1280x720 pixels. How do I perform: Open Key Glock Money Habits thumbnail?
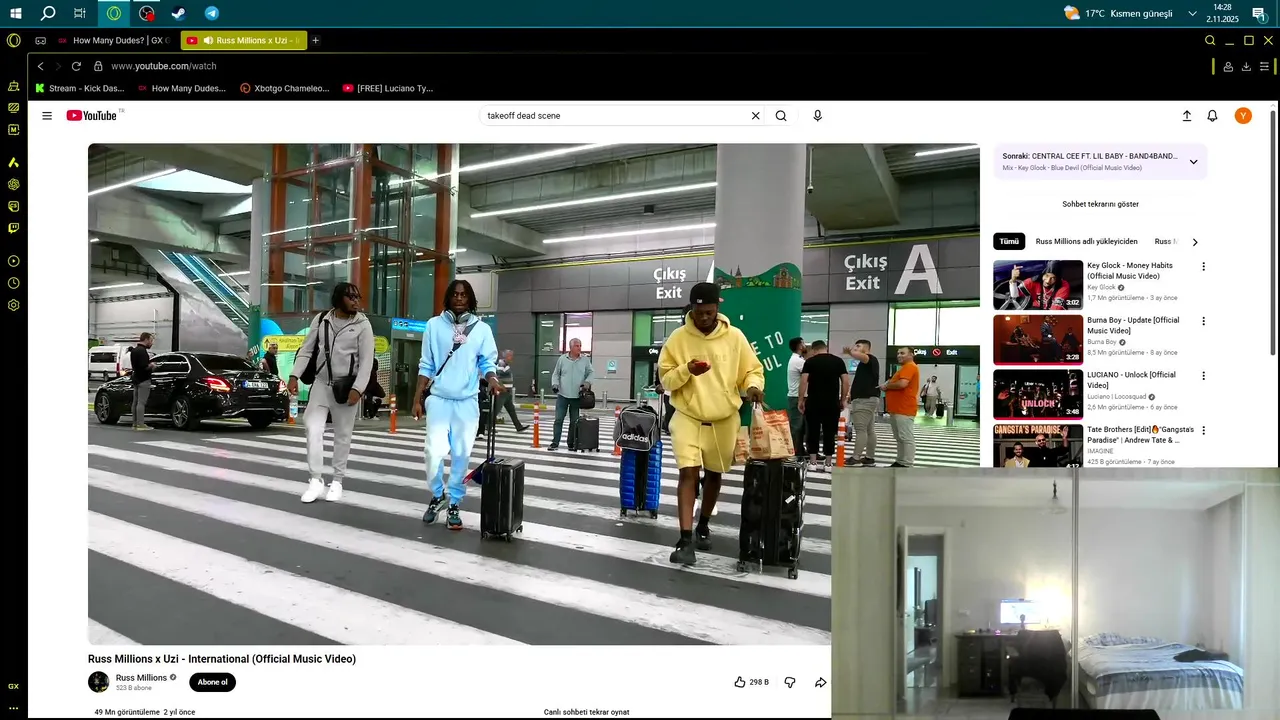1038,285
